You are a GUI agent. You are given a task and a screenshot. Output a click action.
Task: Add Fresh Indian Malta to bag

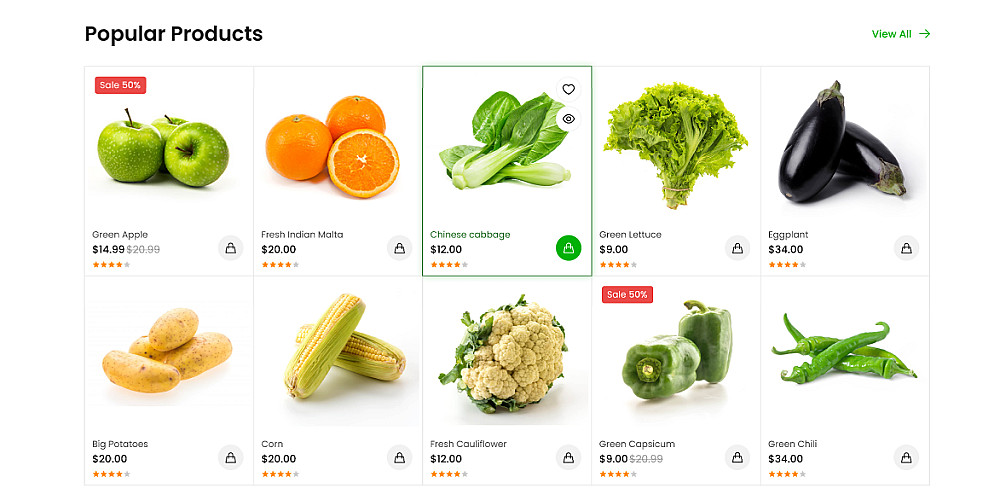[x=400, y=248]
